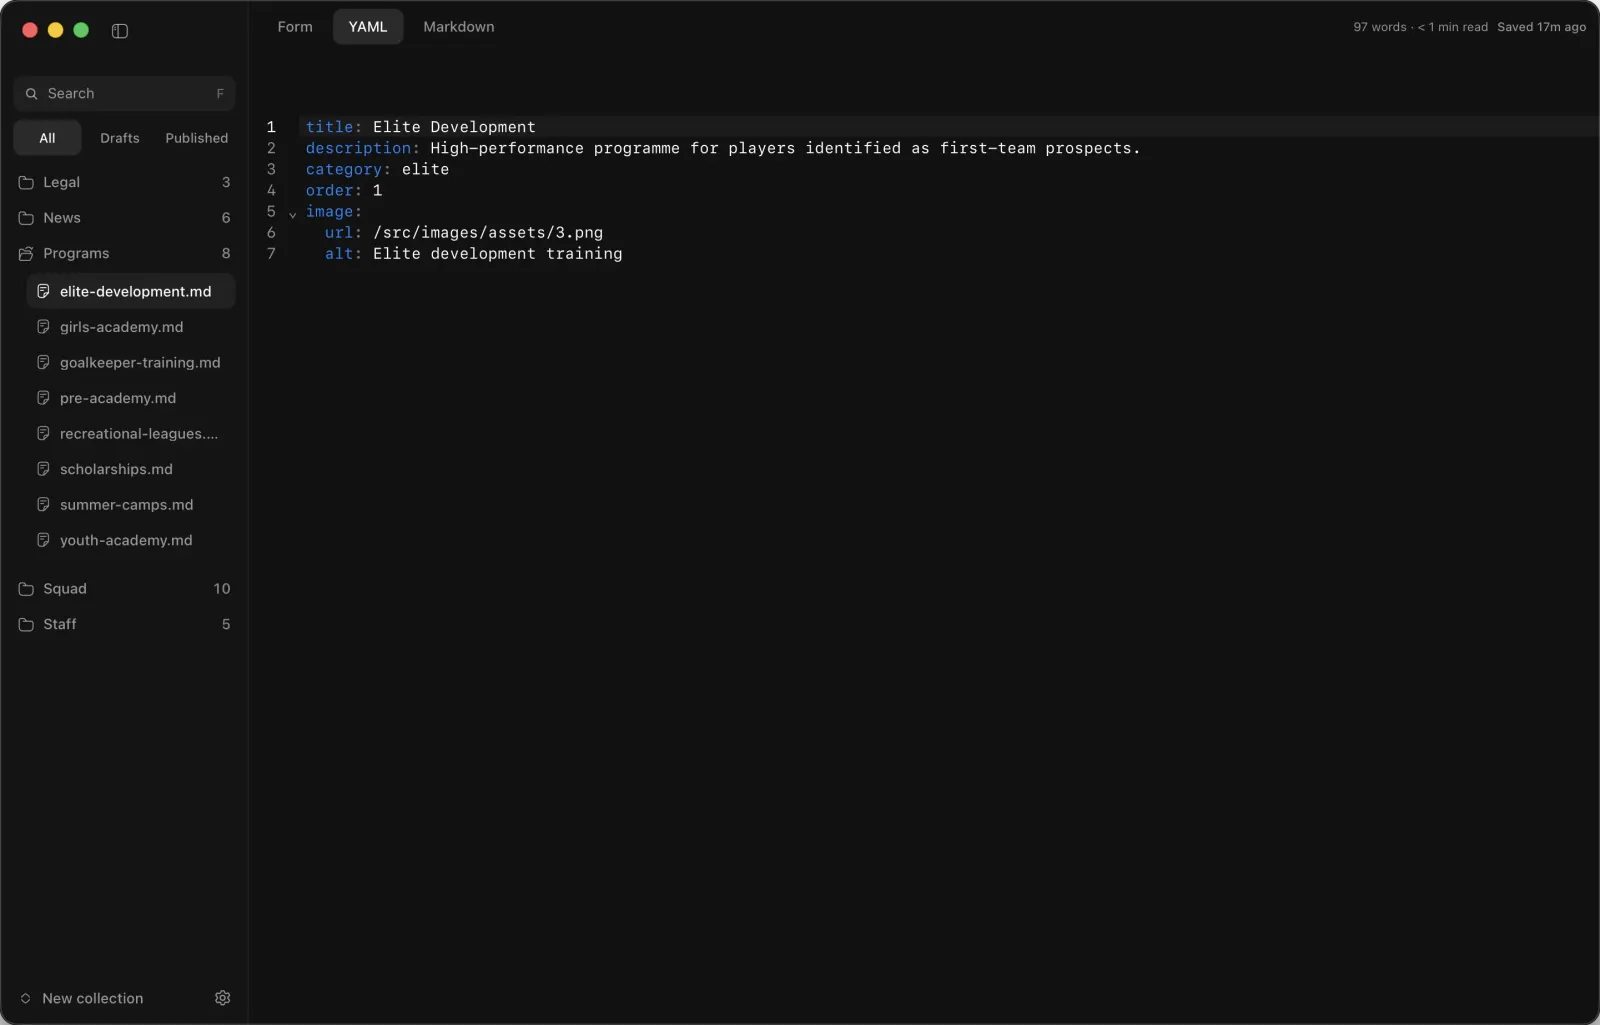1600x1025 pixels.
Task: Click file icon beside goalkeeper-training.md
Action: [x=43, y=362]
